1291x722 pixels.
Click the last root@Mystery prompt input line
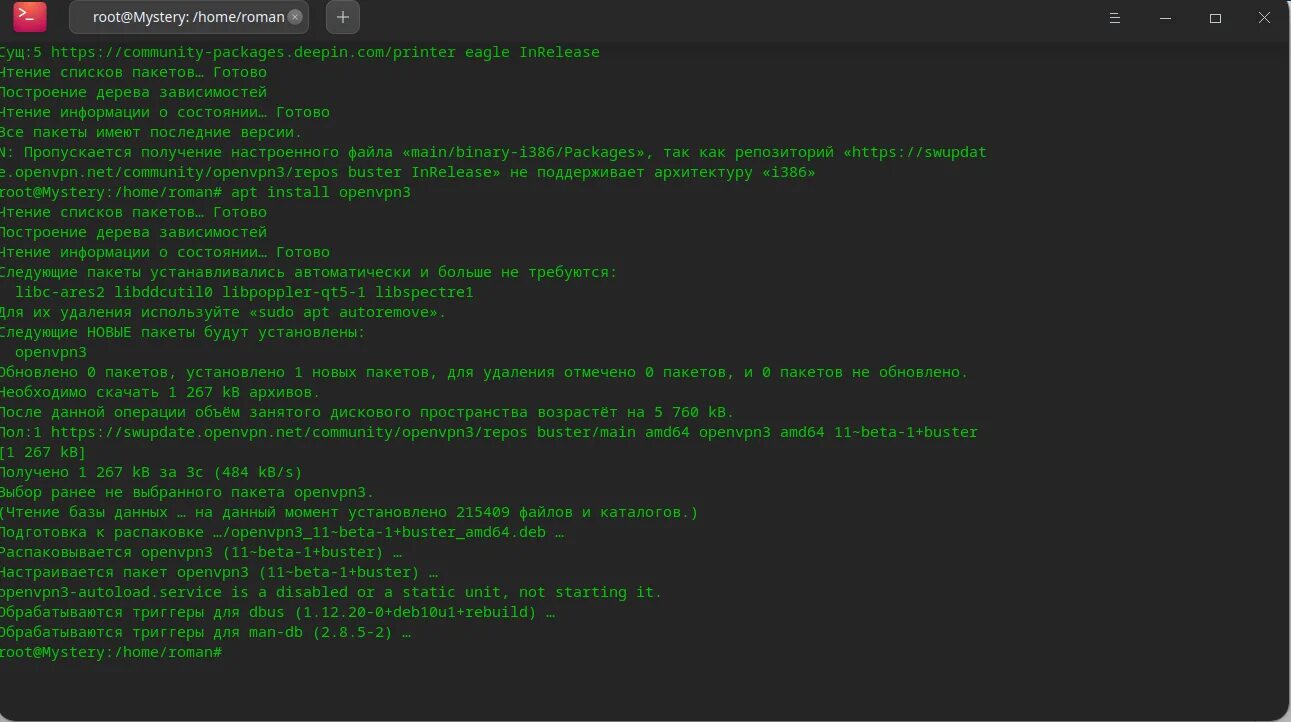[x=112, y=652]
